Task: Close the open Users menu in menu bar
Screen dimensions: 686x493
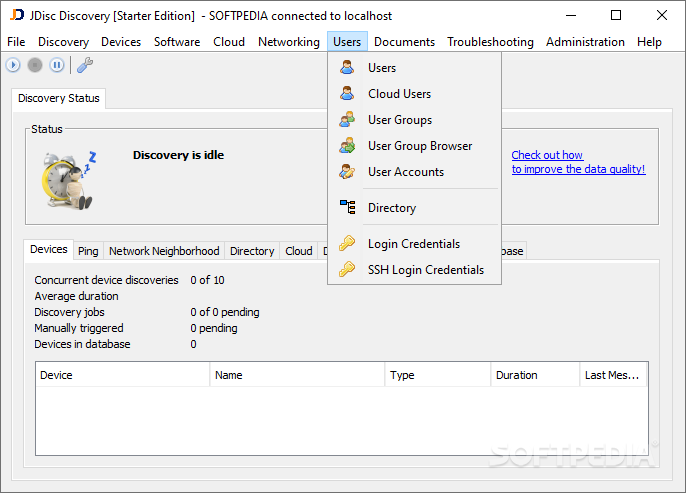Action: point(347,42)
